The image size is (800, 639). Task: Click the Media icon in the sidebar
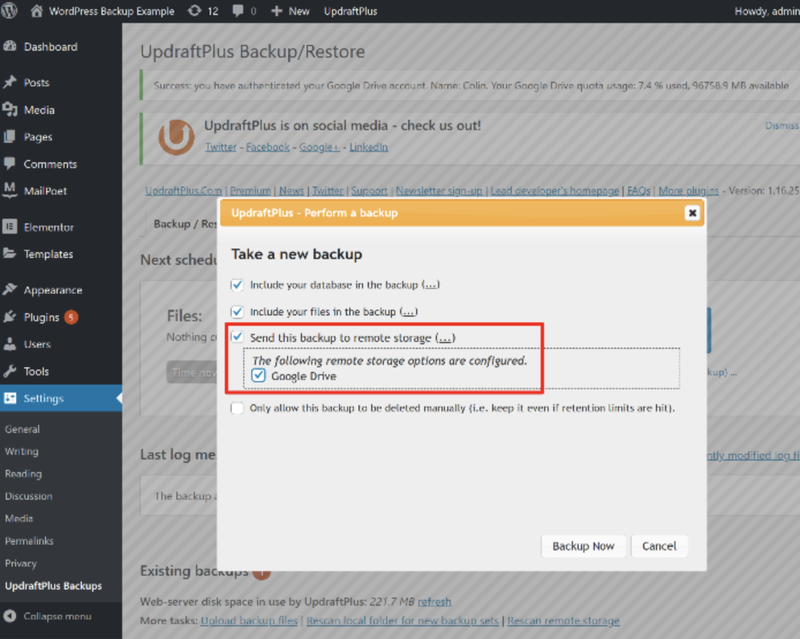coord(10,109)
